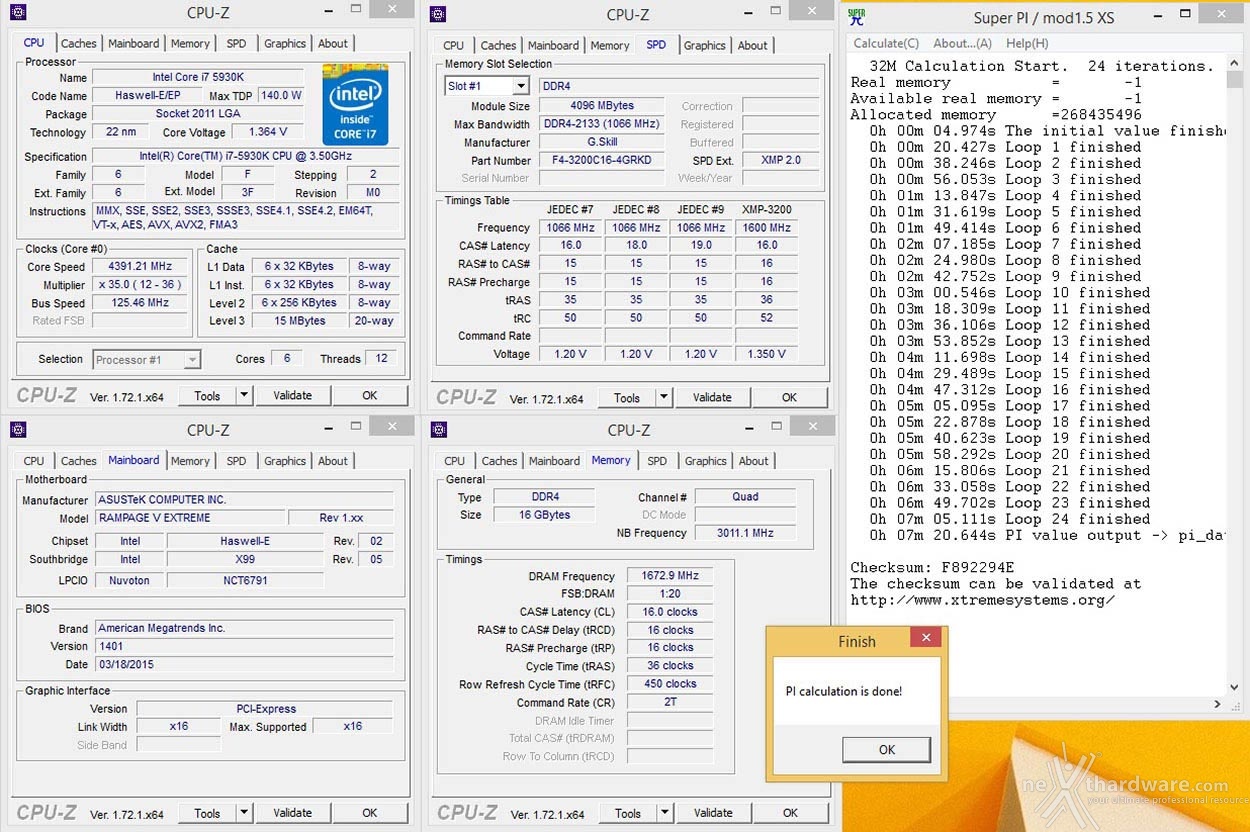Close the Finish dialog with its X button
This screenshot has width=1250, height=832.
[926, 638]
